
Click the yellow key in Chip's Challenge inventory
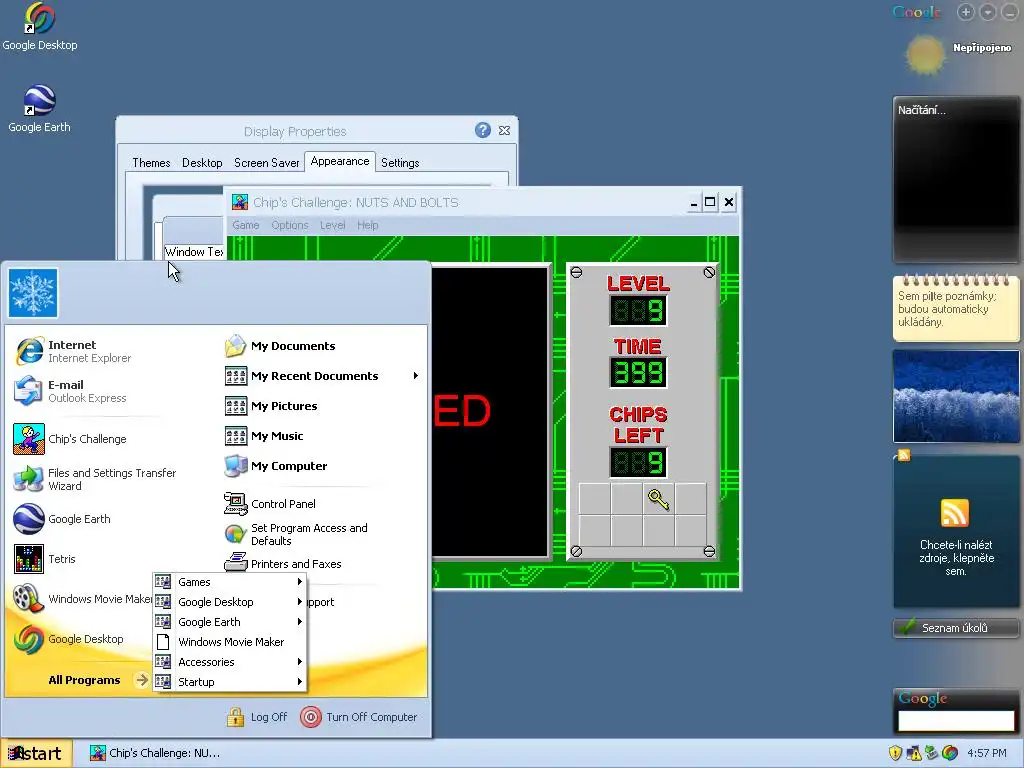click(x=658, y=500)
